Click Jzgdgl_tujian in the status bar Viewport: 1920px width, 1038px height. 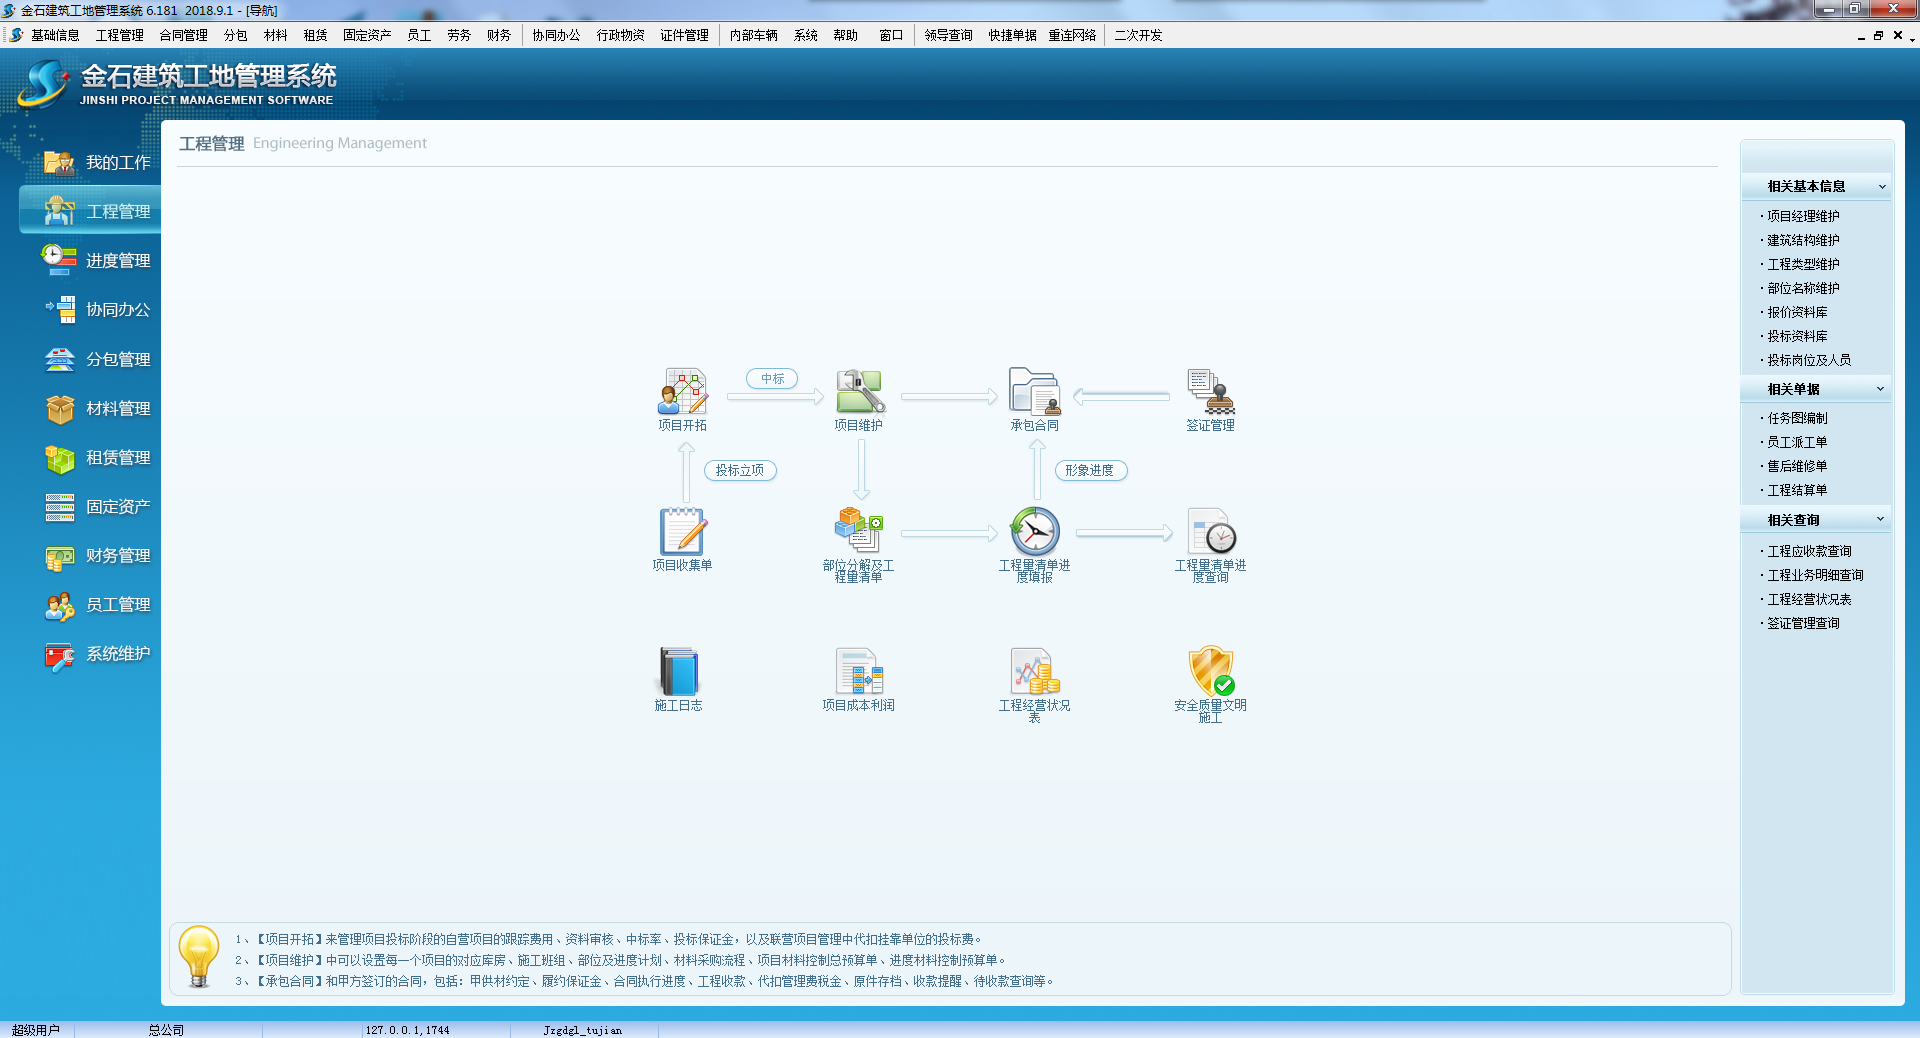point(582,1030)
